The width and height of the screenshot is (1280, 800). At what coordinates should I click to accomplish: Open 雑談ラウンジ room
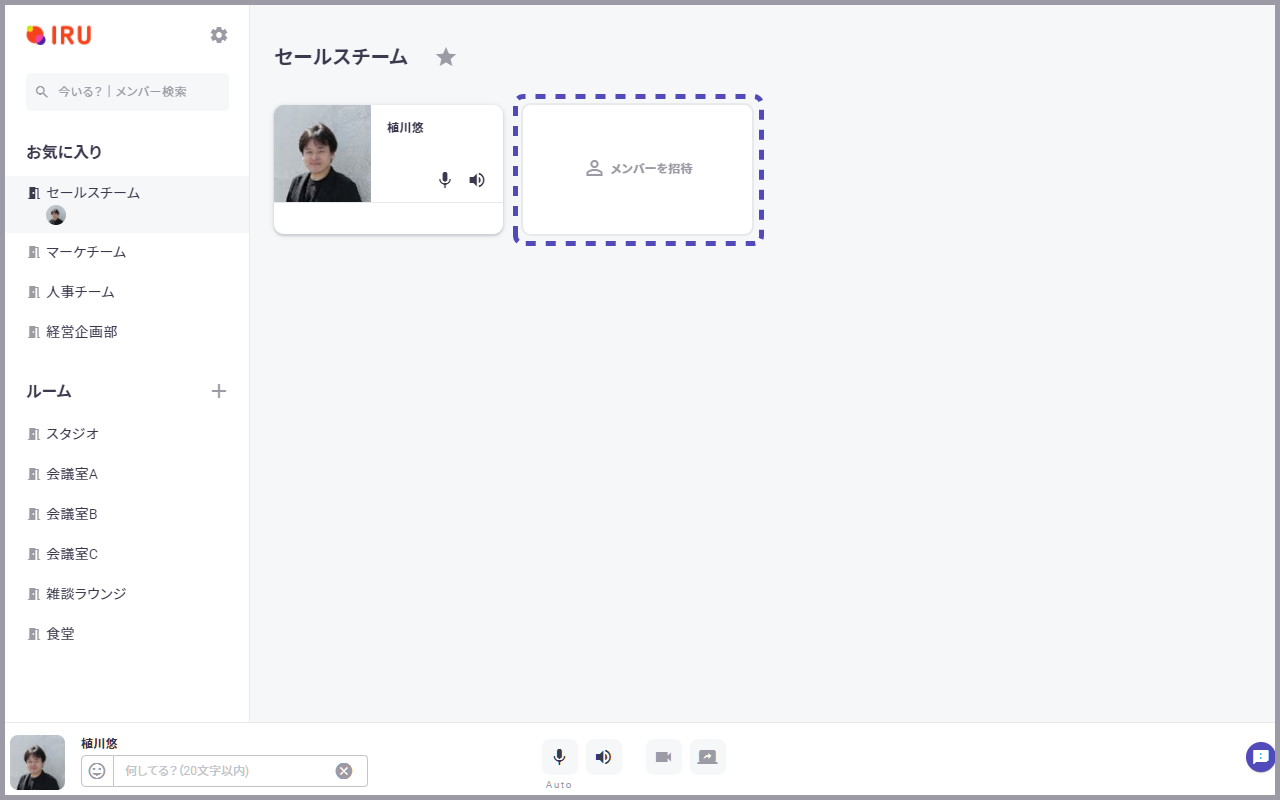pyautogui.click(x=127, y=594)
